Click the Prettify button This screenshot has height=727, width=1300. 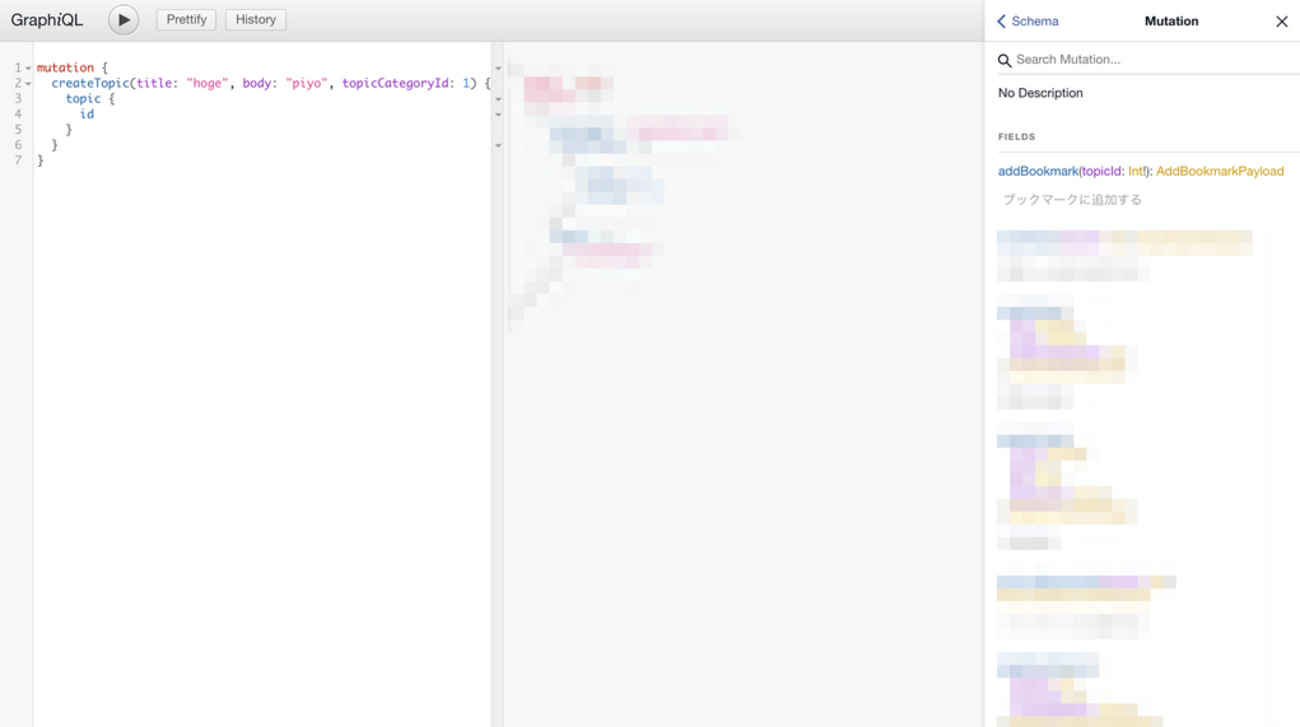click(186, 20)
